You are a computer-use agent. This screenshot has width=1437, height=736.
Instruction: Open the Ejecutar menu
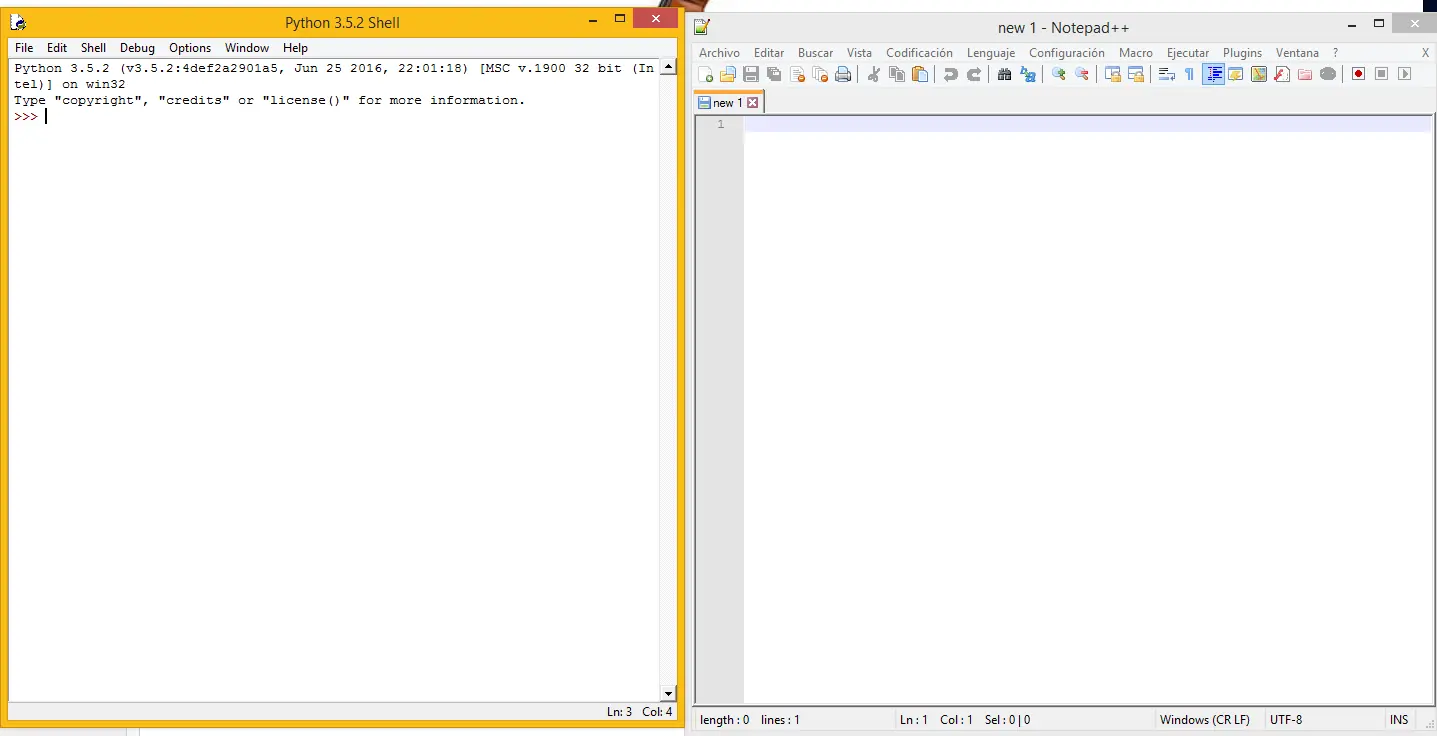click(x=1188, y=53)
